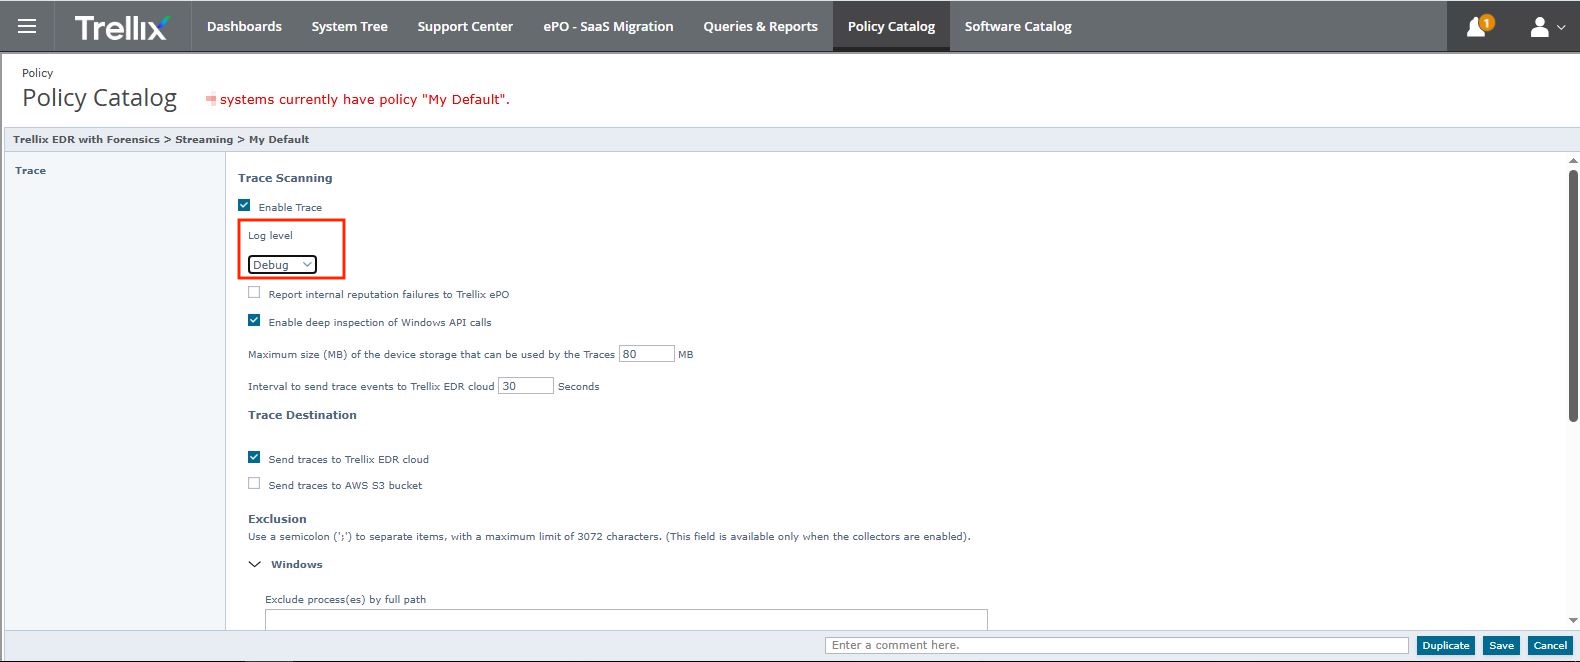Check Report internal reputation failures option

(x=254, y=293)
